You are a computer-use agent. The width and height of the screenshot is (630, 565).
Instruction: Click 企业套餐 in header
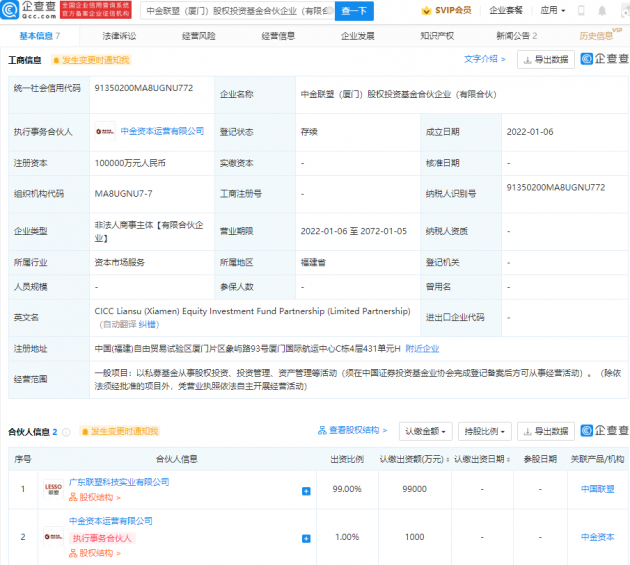point(506,10)
